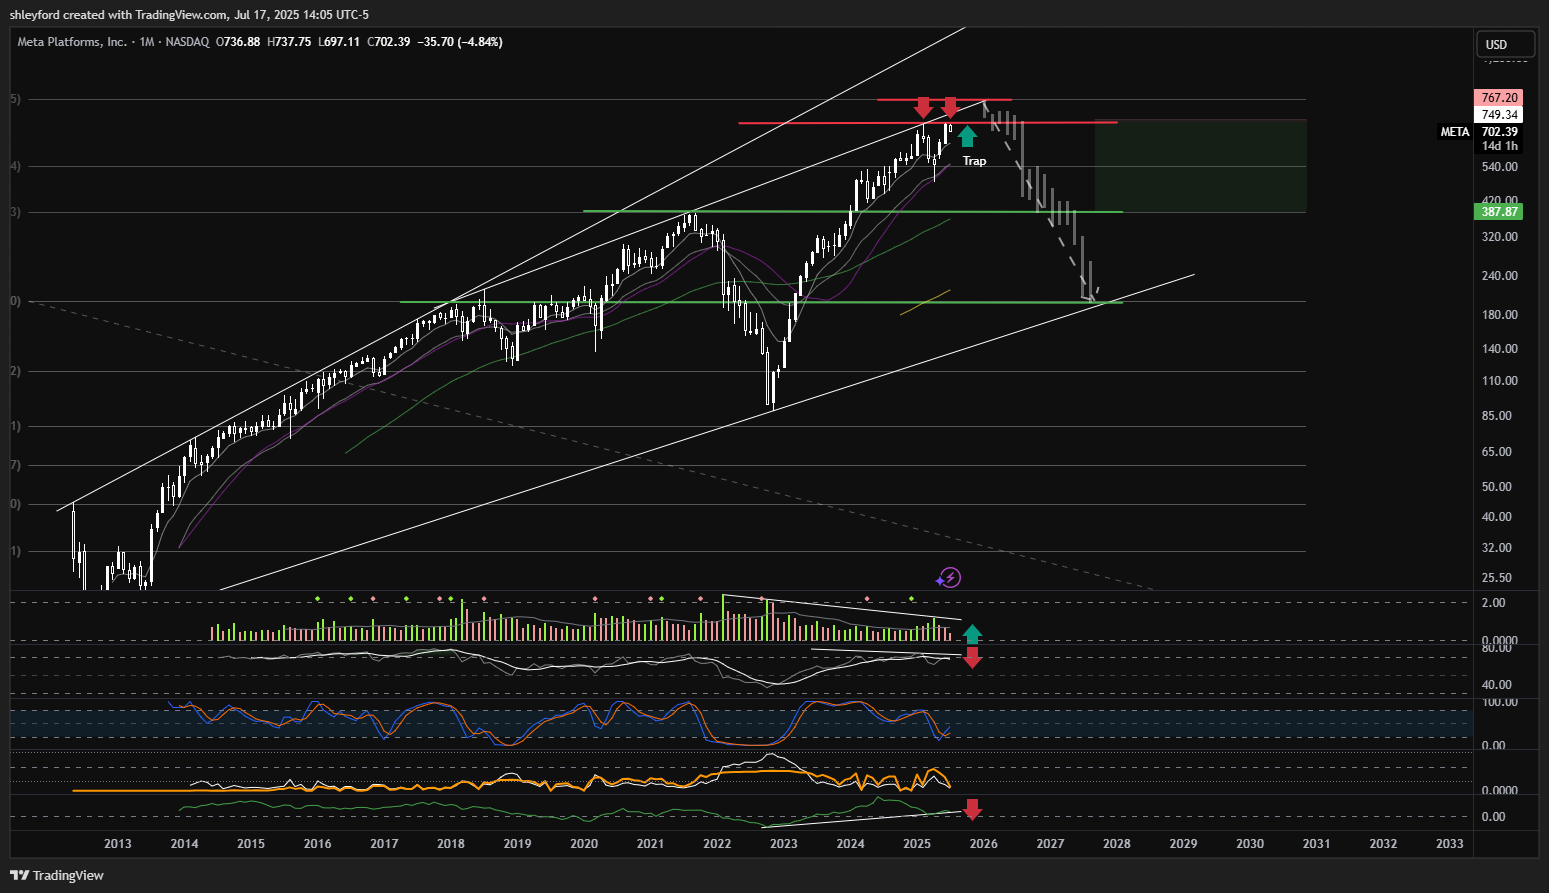This screenshot has height=893, width=1549.
Task: Click the 2028 year label on time axis
Action: pyautogui.click(x=1117, y=844)
